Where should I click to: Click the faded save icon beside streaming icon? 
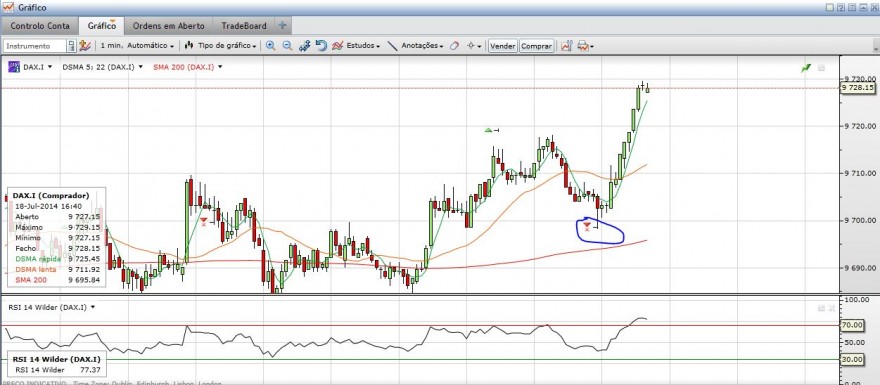822,68
